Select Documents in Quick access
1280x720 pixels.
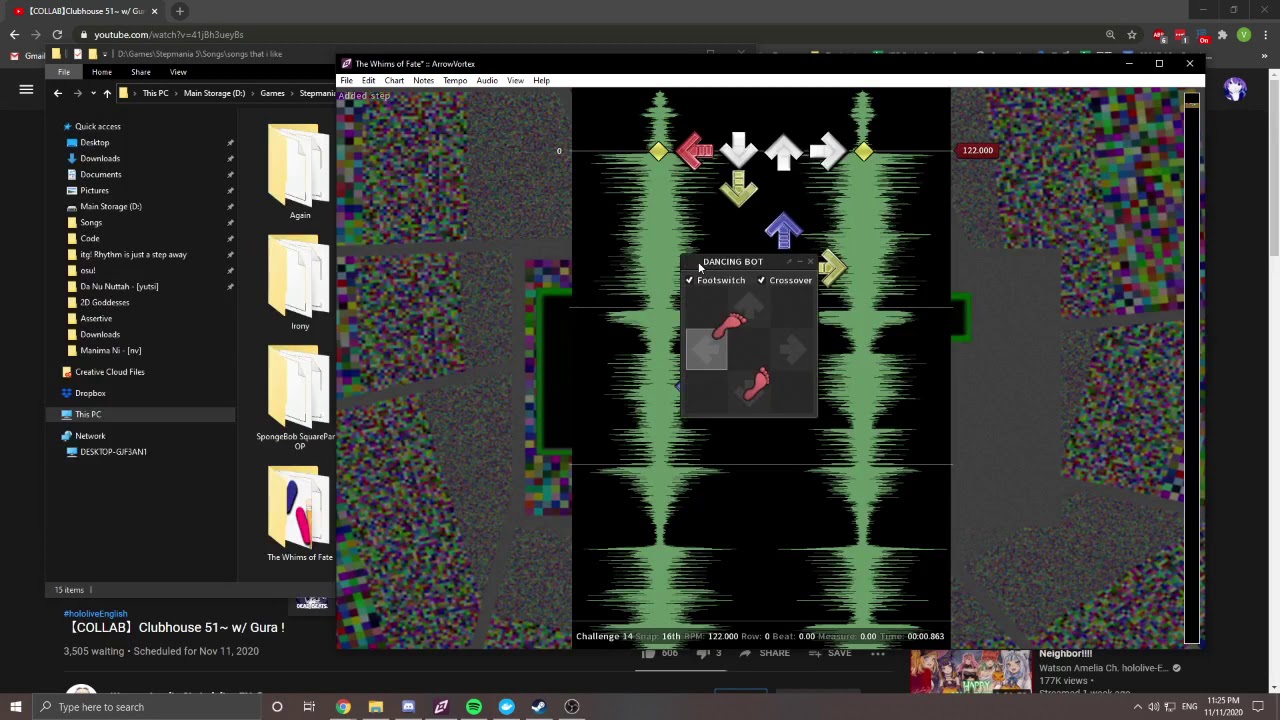click(x=100, y=175)
